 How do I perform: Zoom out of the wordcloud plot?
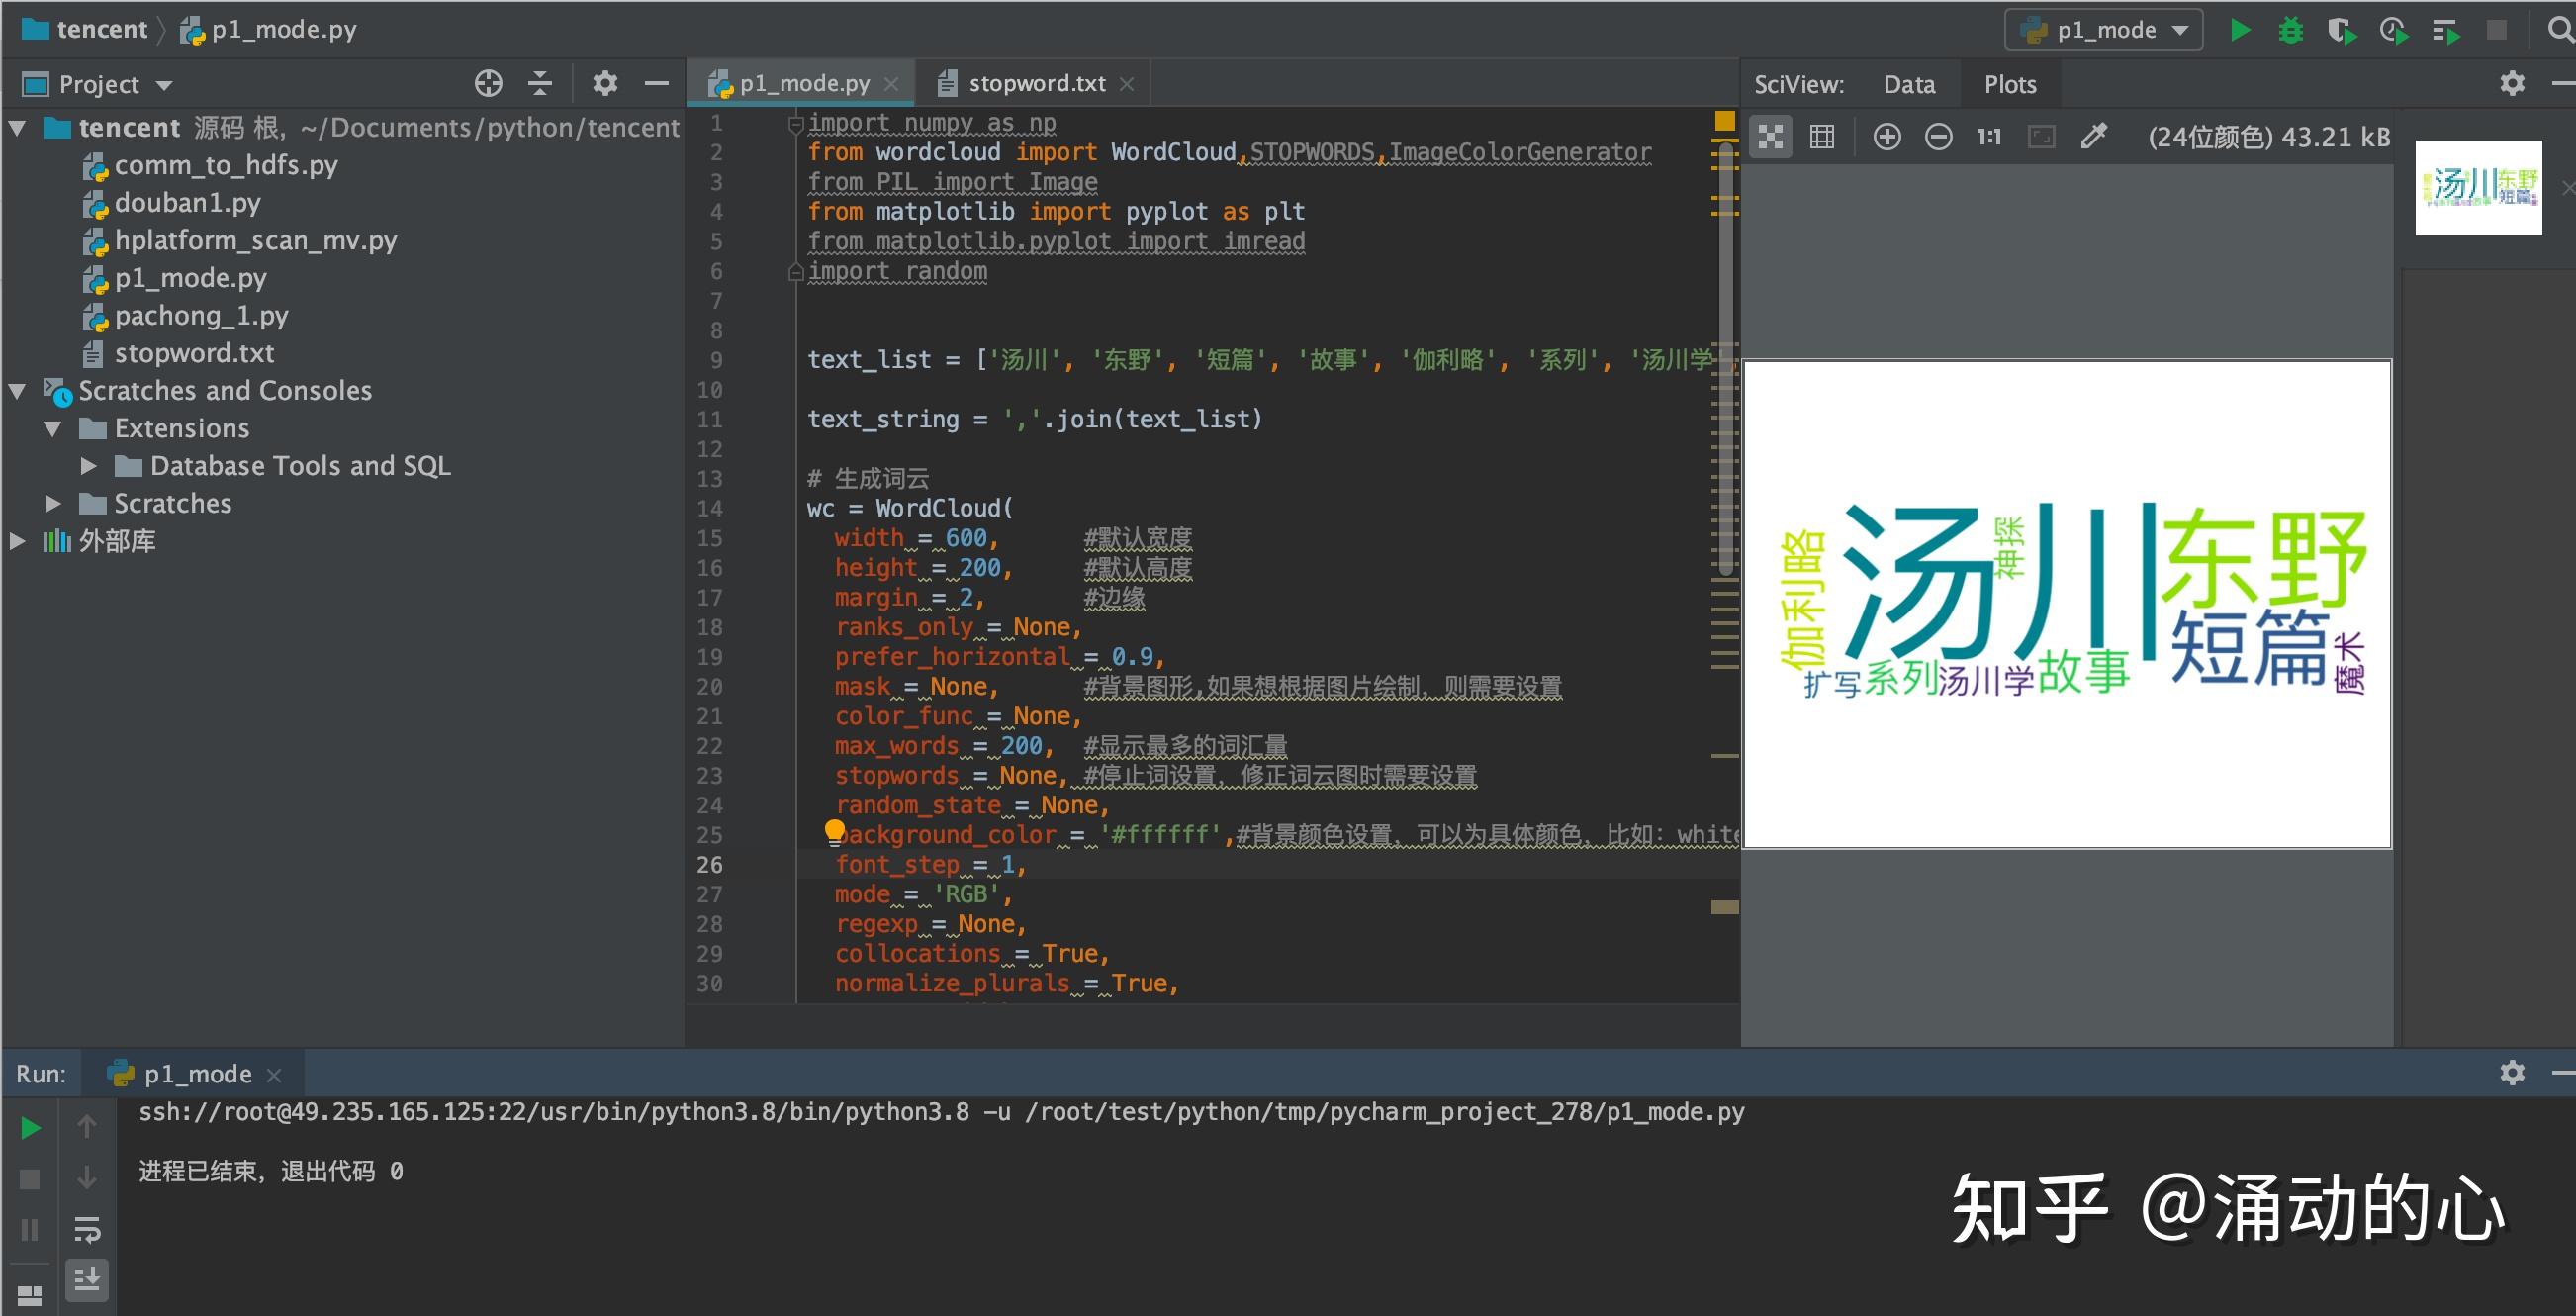(x=1938, y=136)
